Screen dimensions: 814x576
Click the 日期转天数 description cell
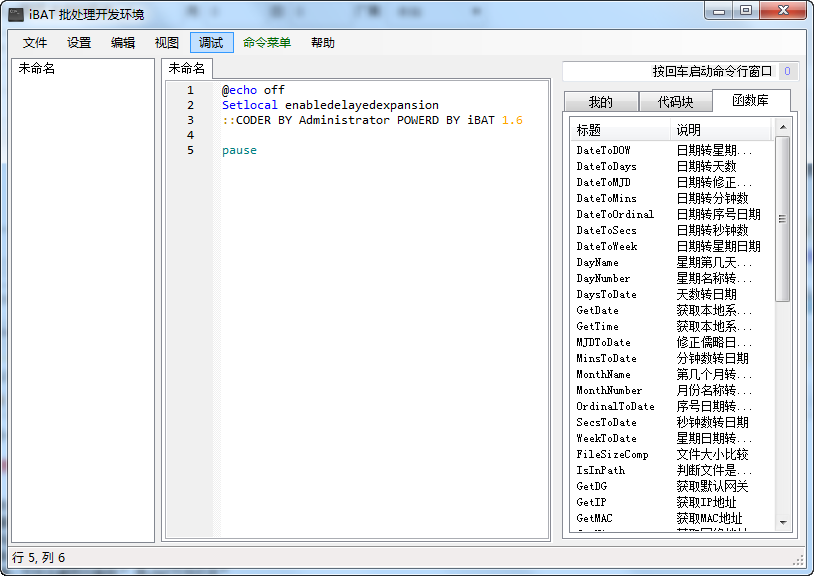tap(707, 167)
